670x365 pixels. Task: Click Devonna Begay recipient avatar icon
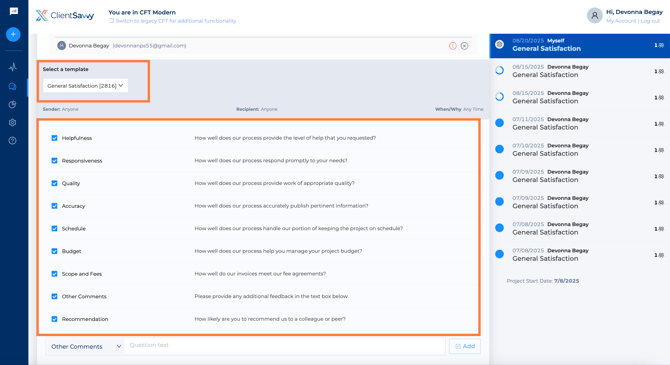62,45
